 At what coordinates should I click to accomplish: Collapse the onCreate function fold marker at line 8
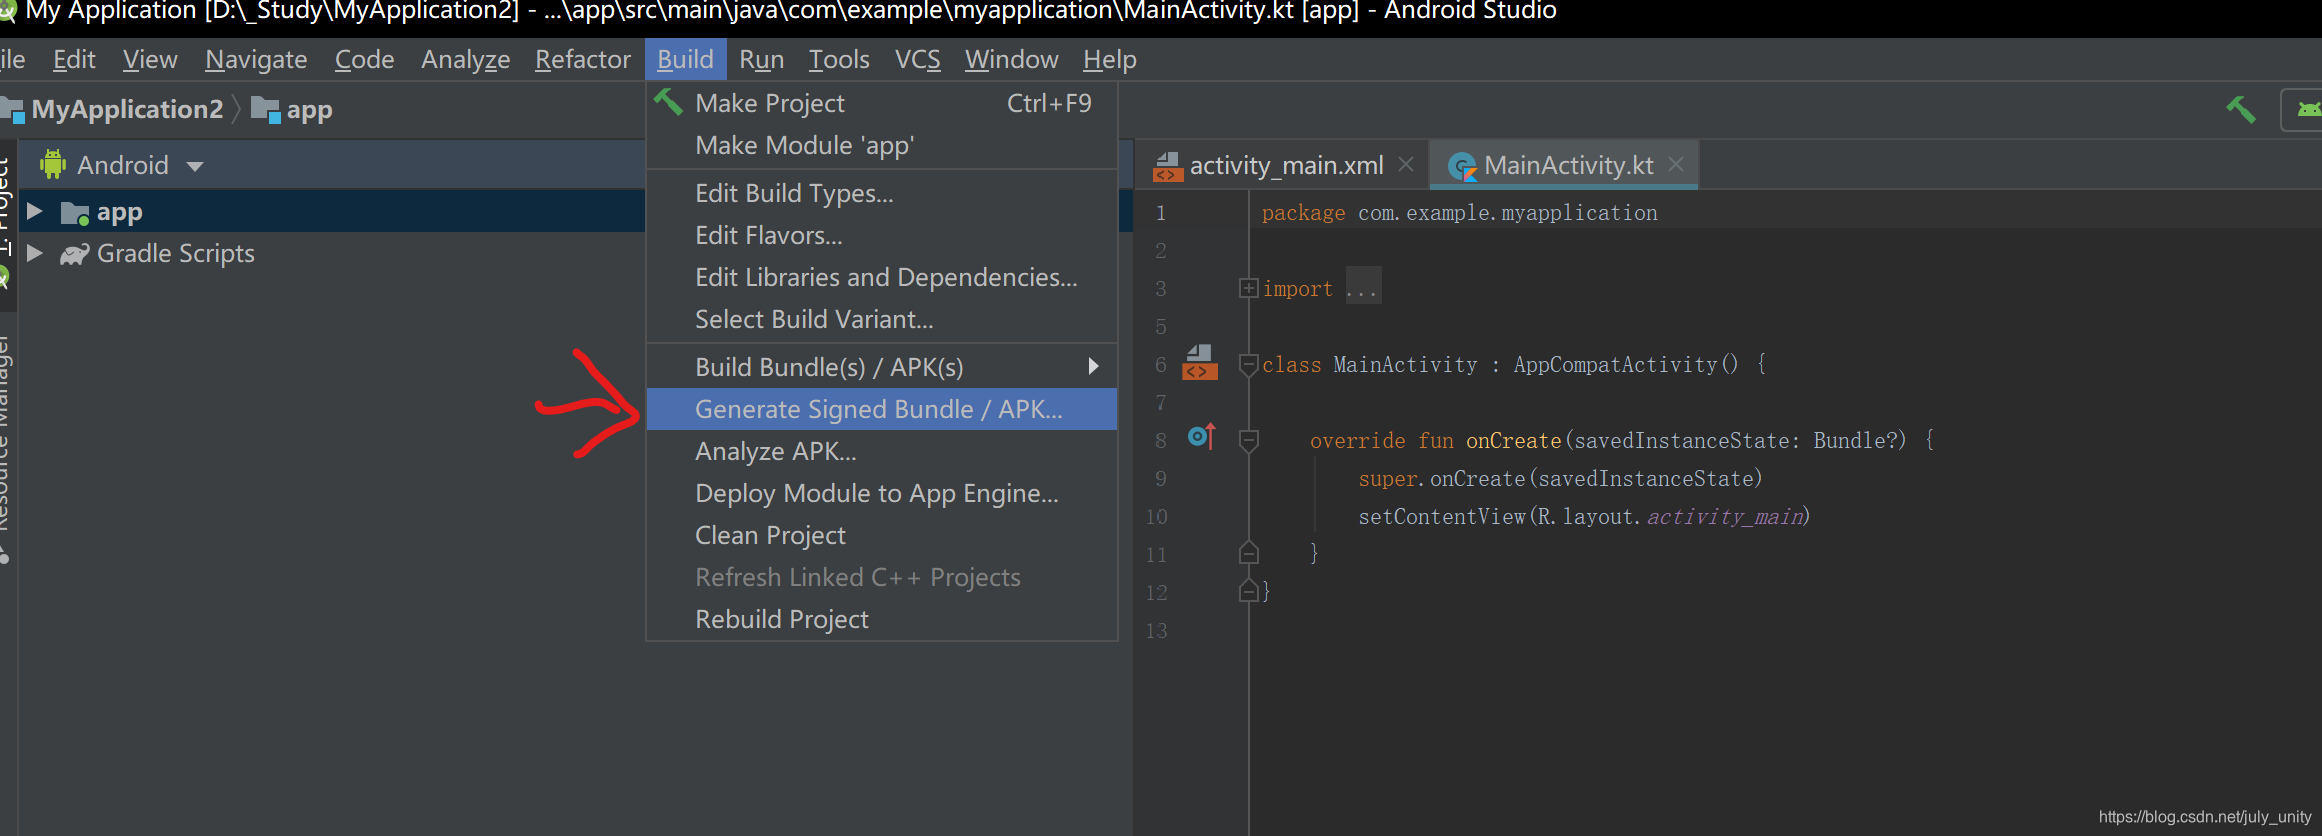pos(1248,440)
